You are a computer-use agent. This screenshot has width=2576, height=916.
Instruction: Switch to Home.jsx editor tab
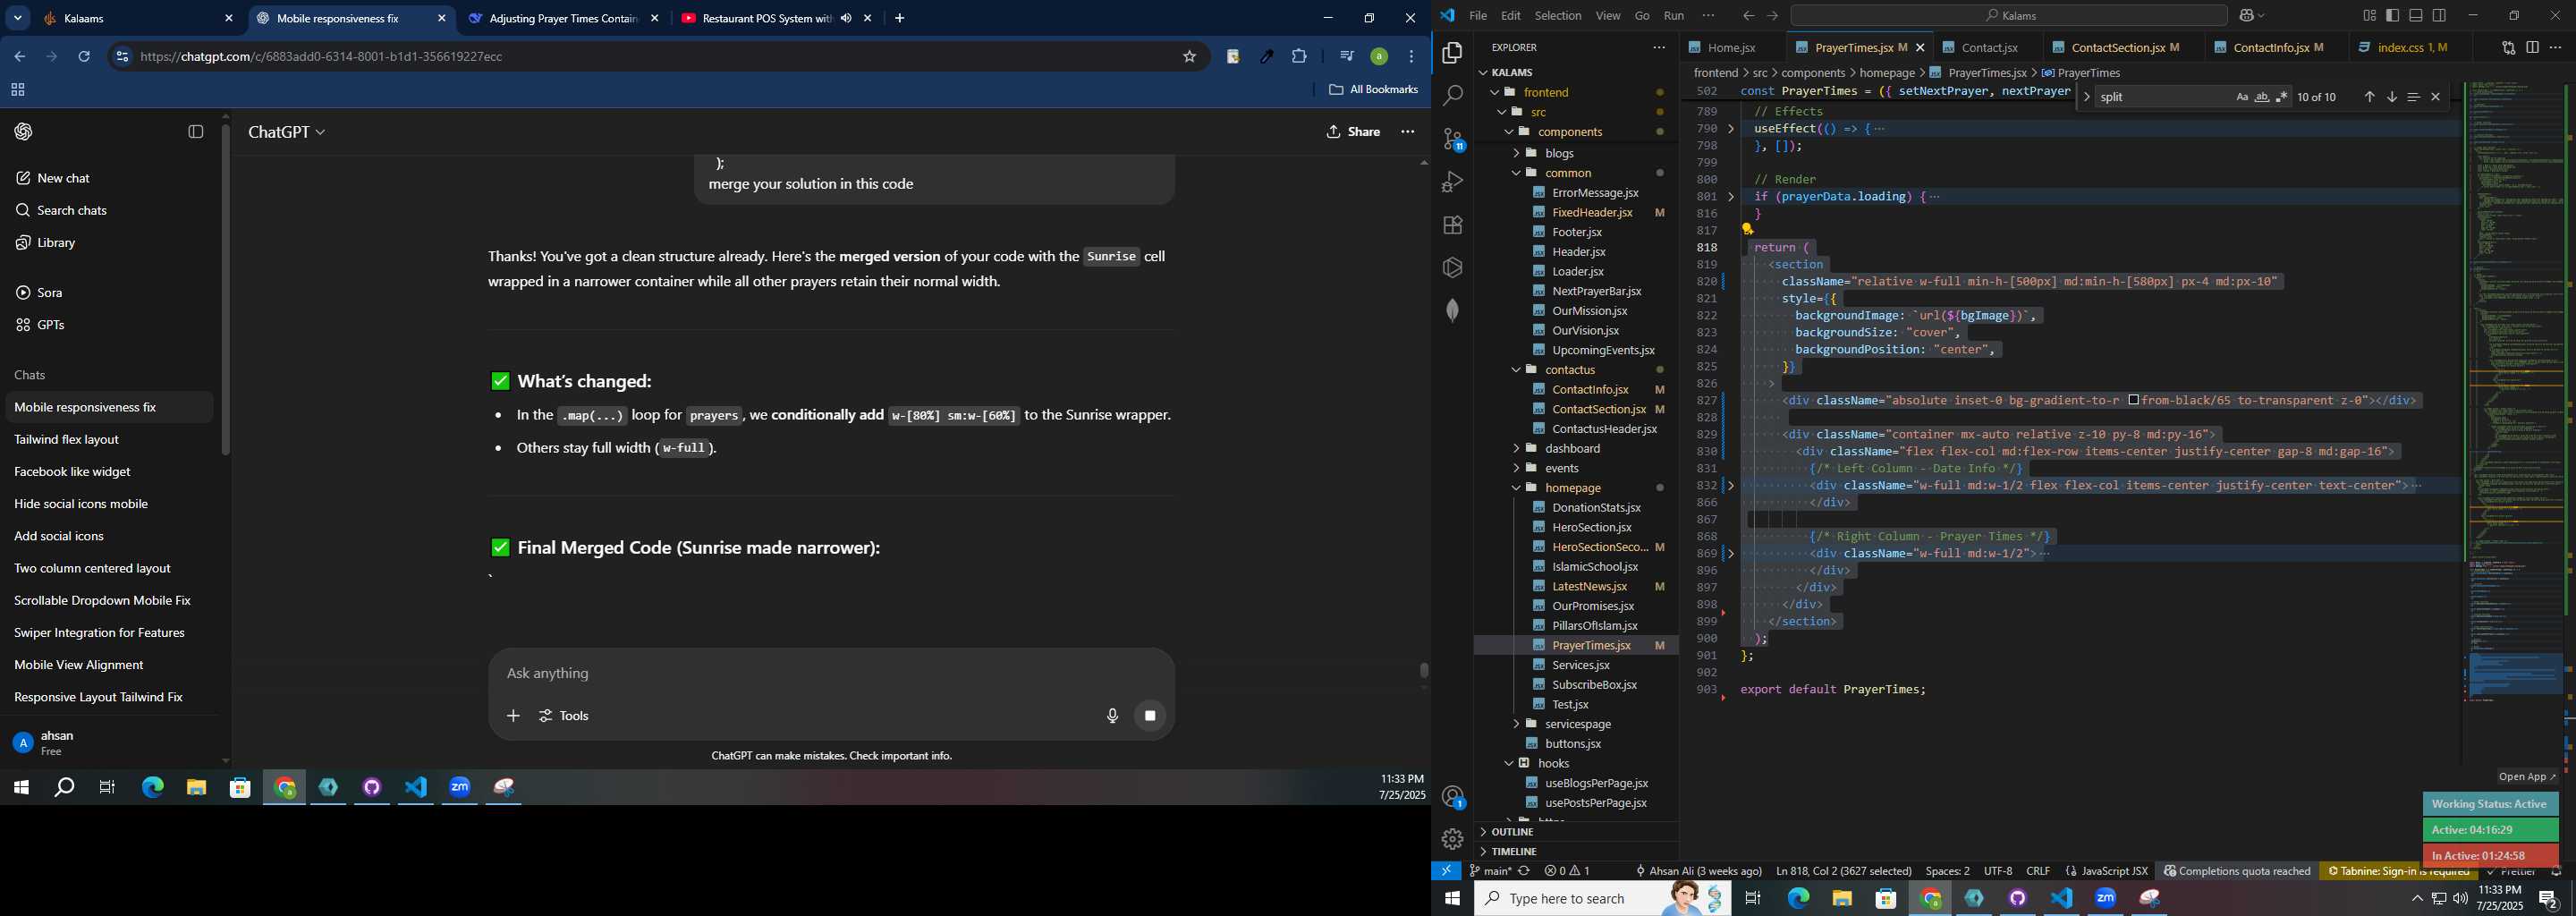[1732, 48]
